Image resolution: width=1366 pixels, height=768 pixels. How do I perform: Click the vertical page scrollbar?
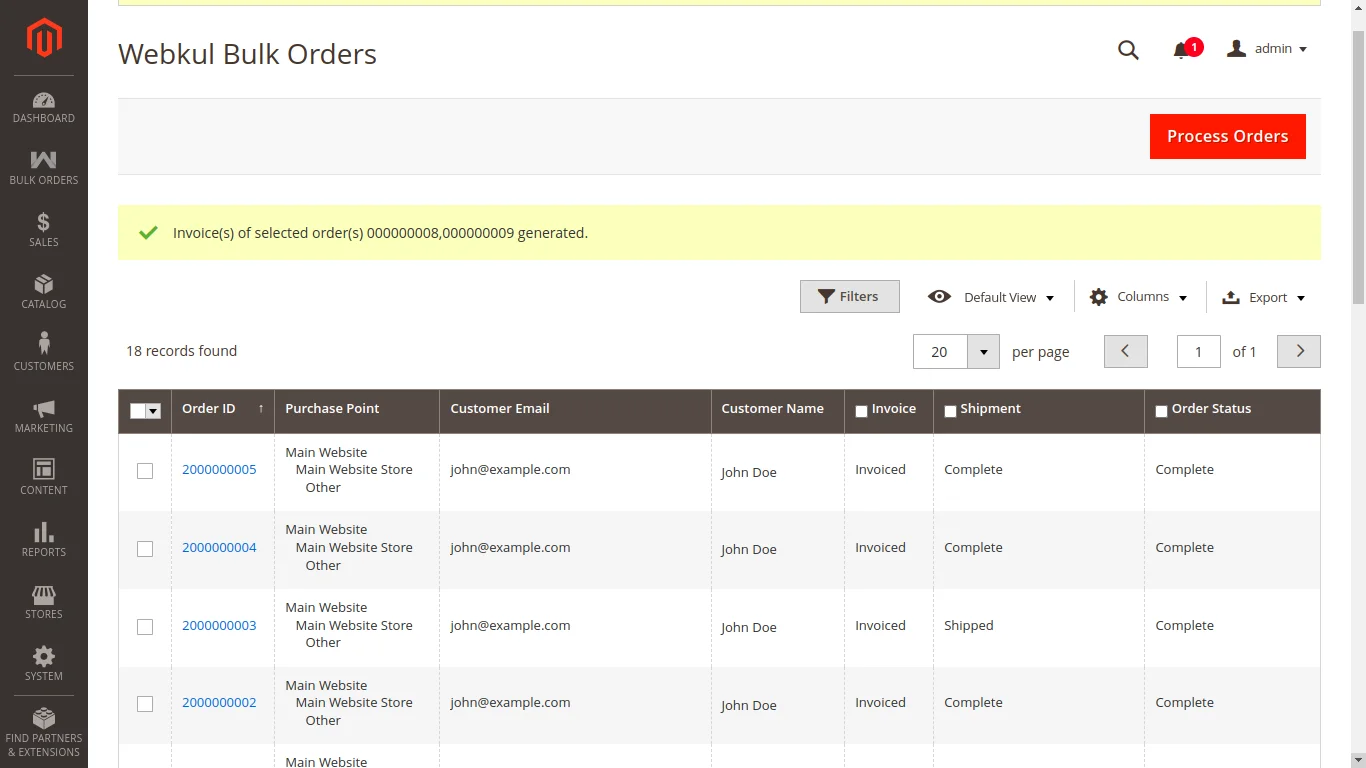[1358, 166]
